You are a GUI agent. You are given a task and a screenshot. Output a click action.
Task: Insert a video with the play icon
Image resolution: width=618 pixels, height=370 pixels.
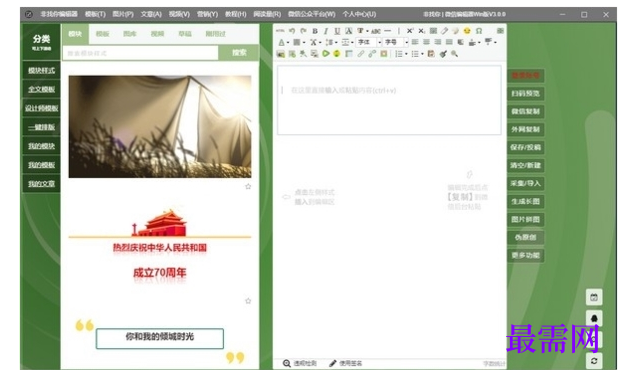coord(326,54)
